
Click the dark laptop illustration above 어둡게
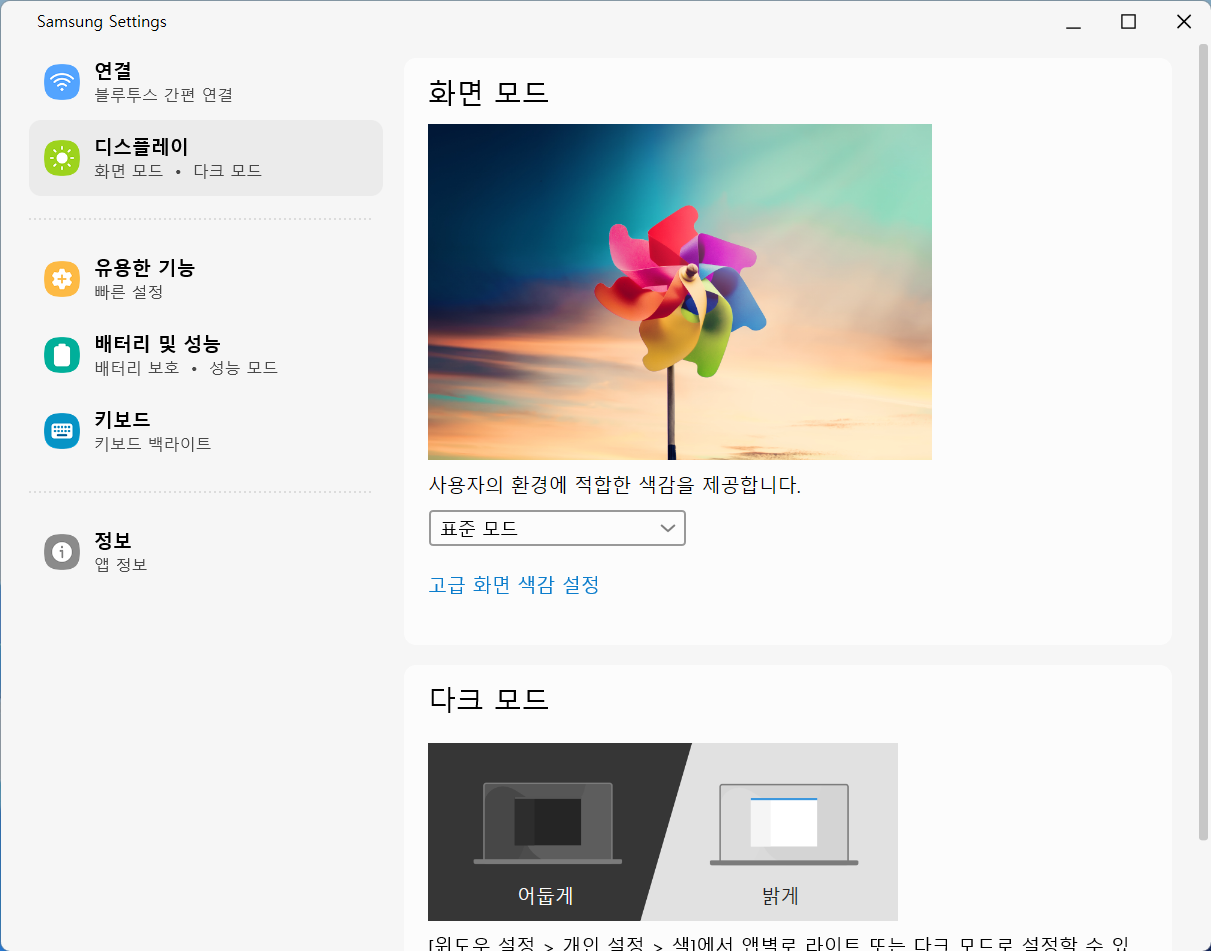(547, 822)
